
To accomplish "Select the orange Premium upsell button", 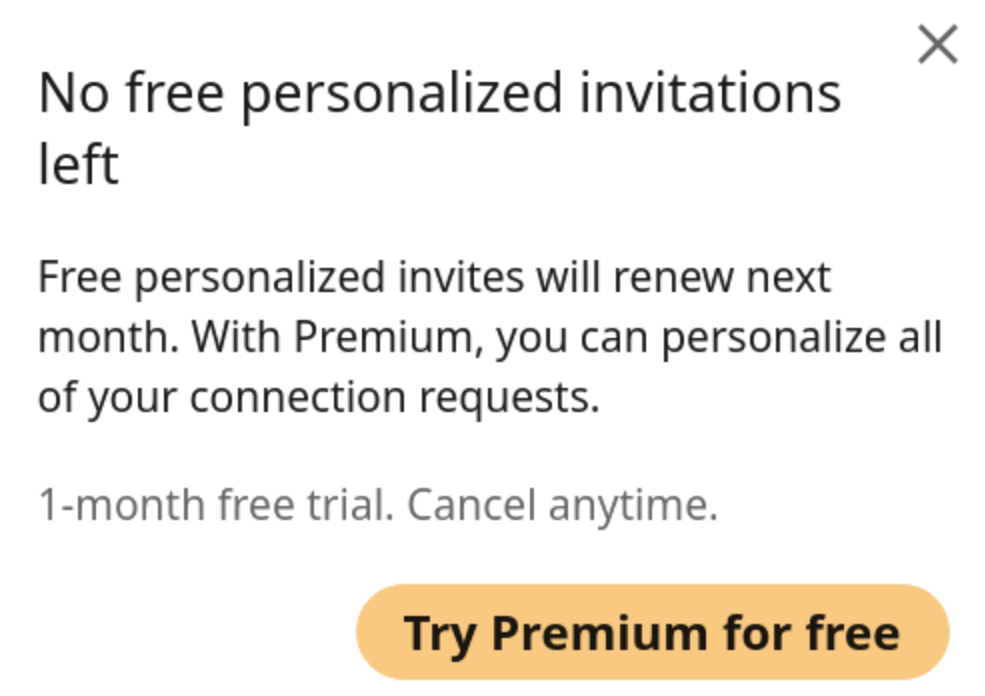I will tap(652, 632).
